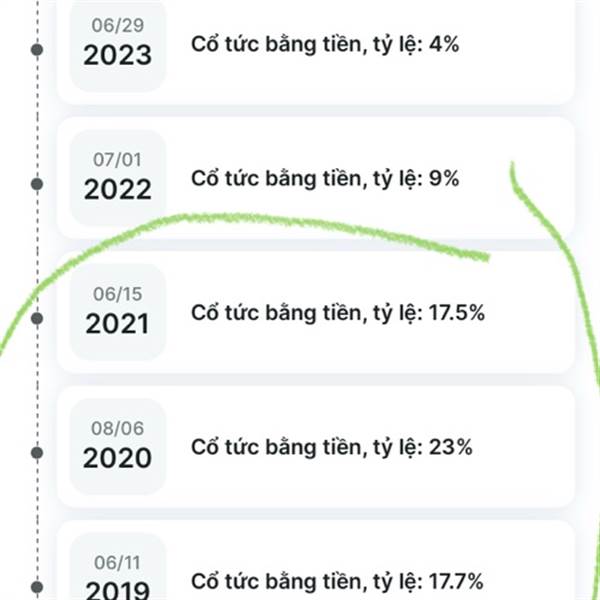Select the 17.5% cash dividend text
The image size is (600, 600).
[338, 313]
